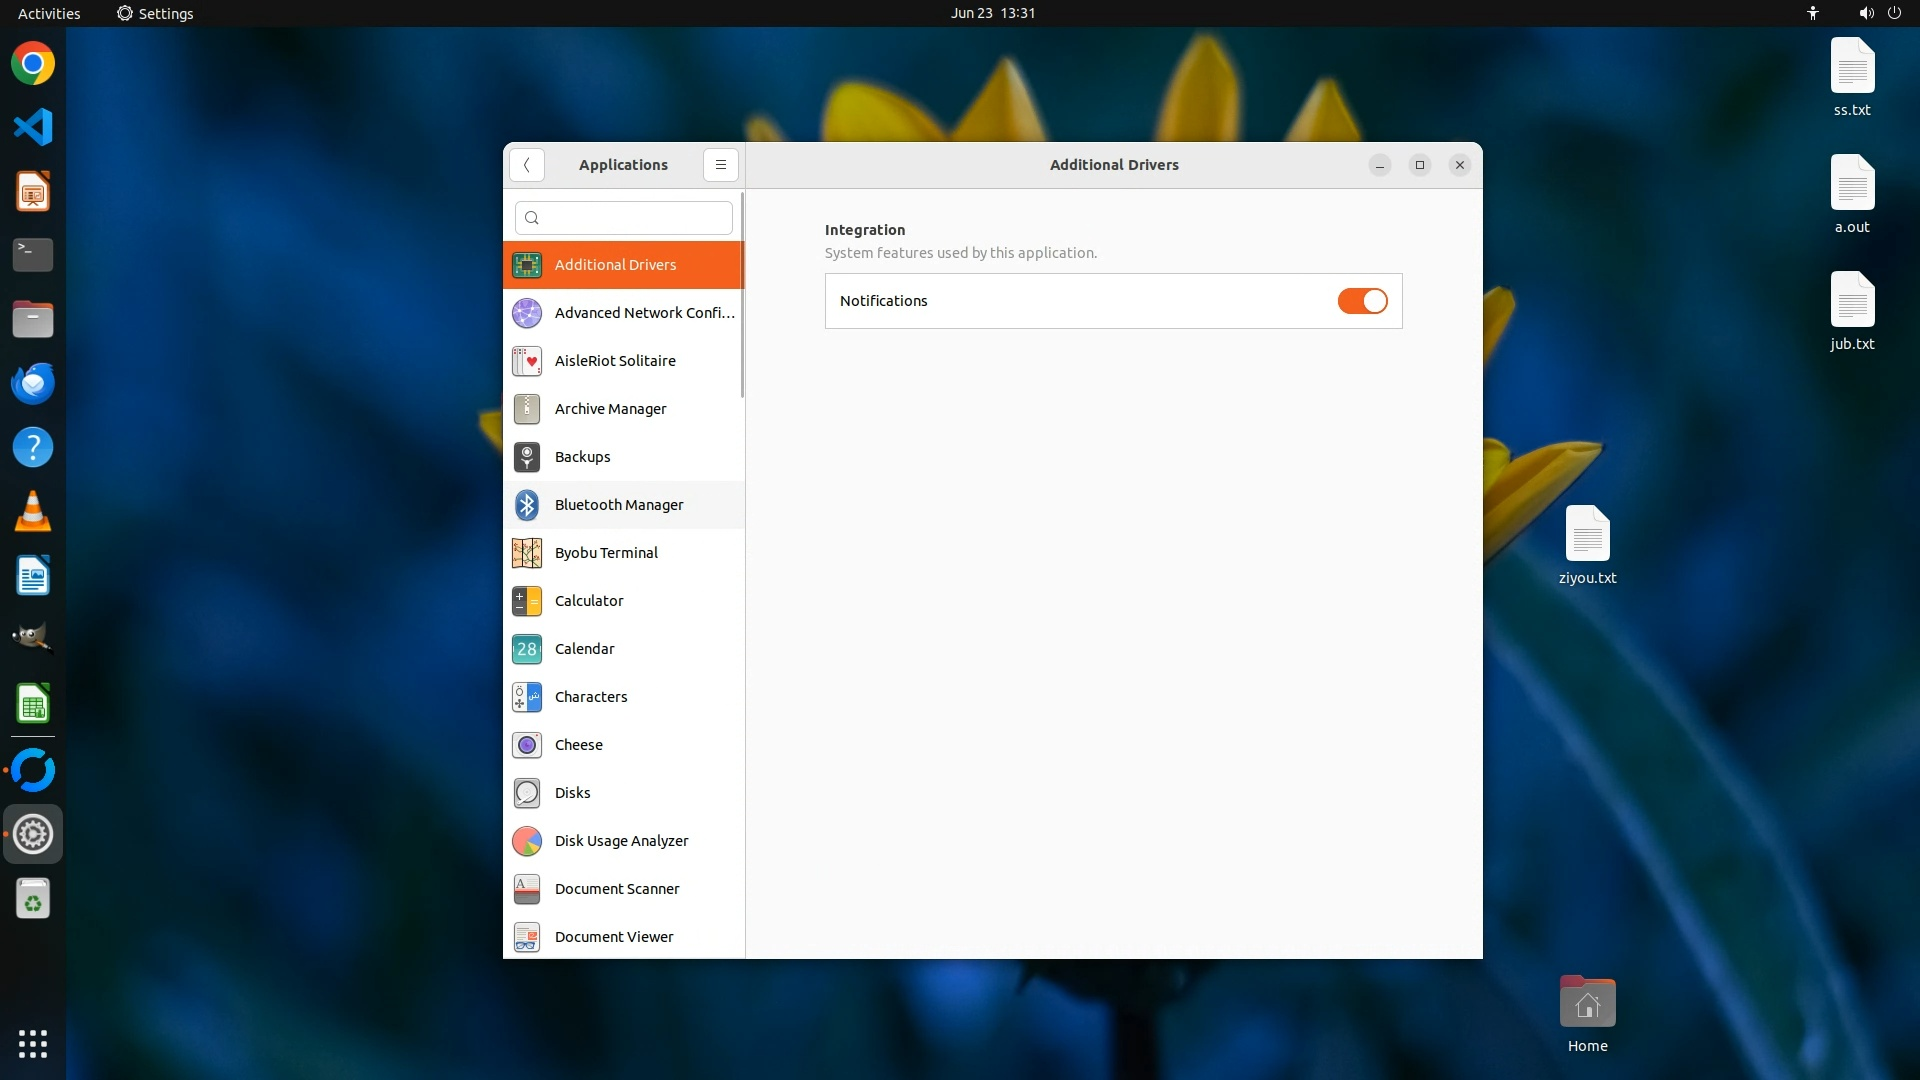The width and height of the screenshot is (1920, 1080).
Task: Choose Cheese from the applications list
Action: click(579, 745)
